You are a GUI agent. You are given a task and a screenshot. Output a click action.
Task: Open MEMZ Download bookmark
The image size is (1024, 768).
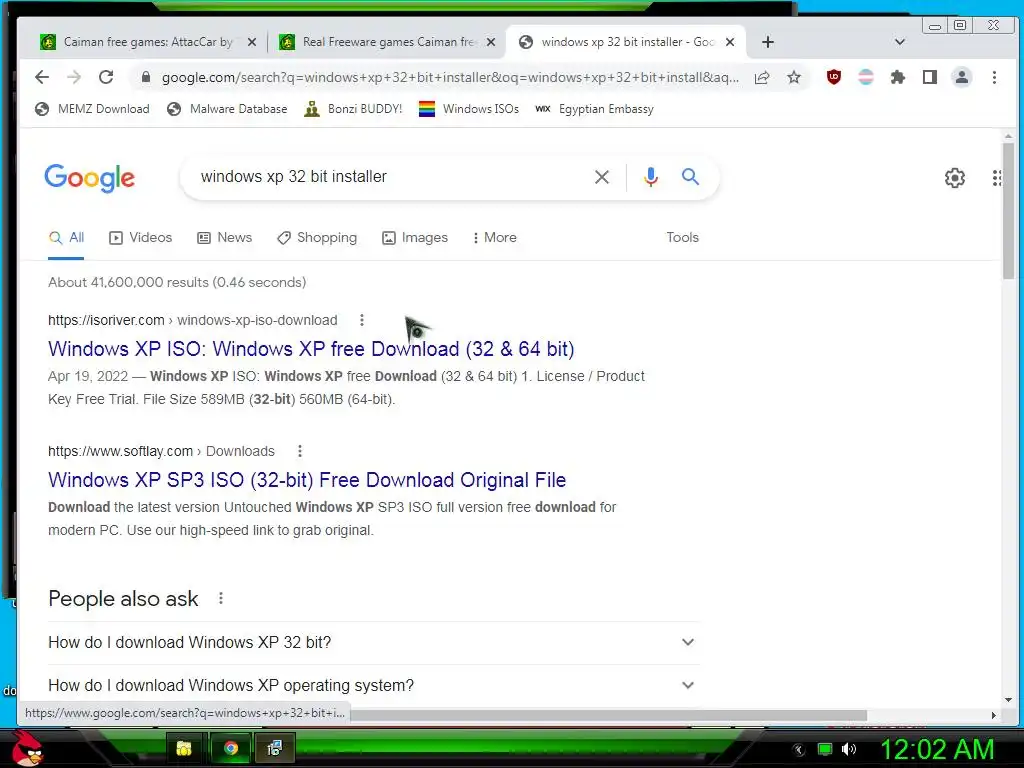point(92,109)
